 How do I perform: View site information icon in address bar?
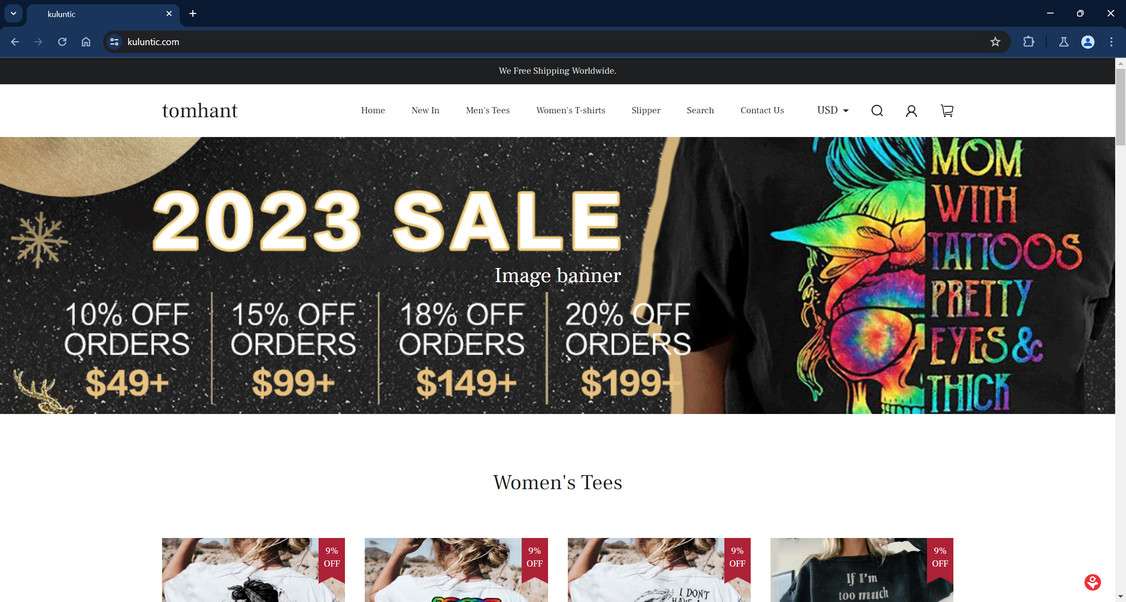click(114, 42)
